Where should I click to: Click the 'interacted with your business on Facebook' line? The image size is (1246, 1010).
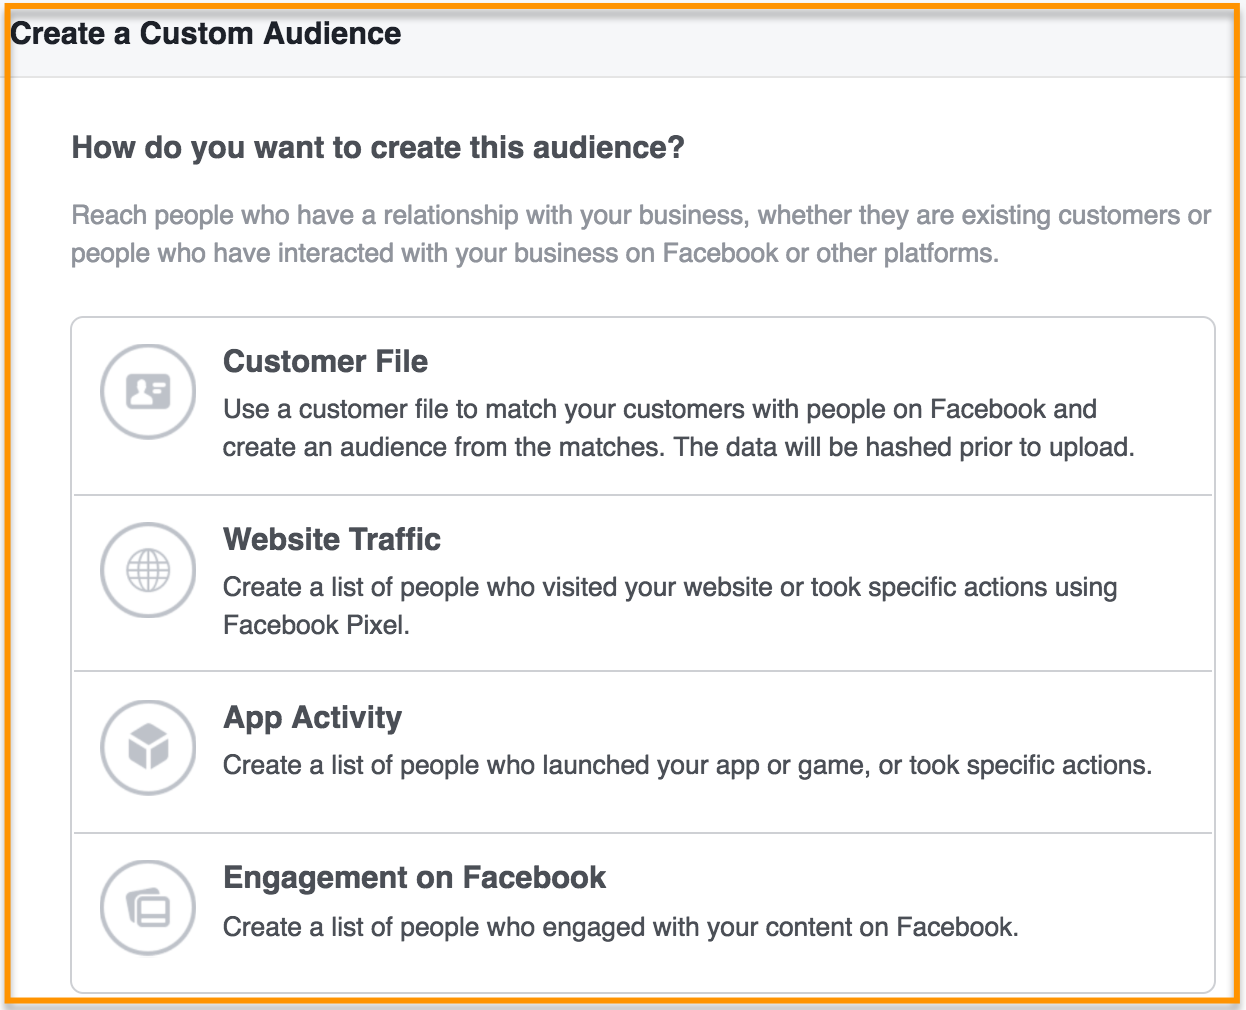pos(535,253)
